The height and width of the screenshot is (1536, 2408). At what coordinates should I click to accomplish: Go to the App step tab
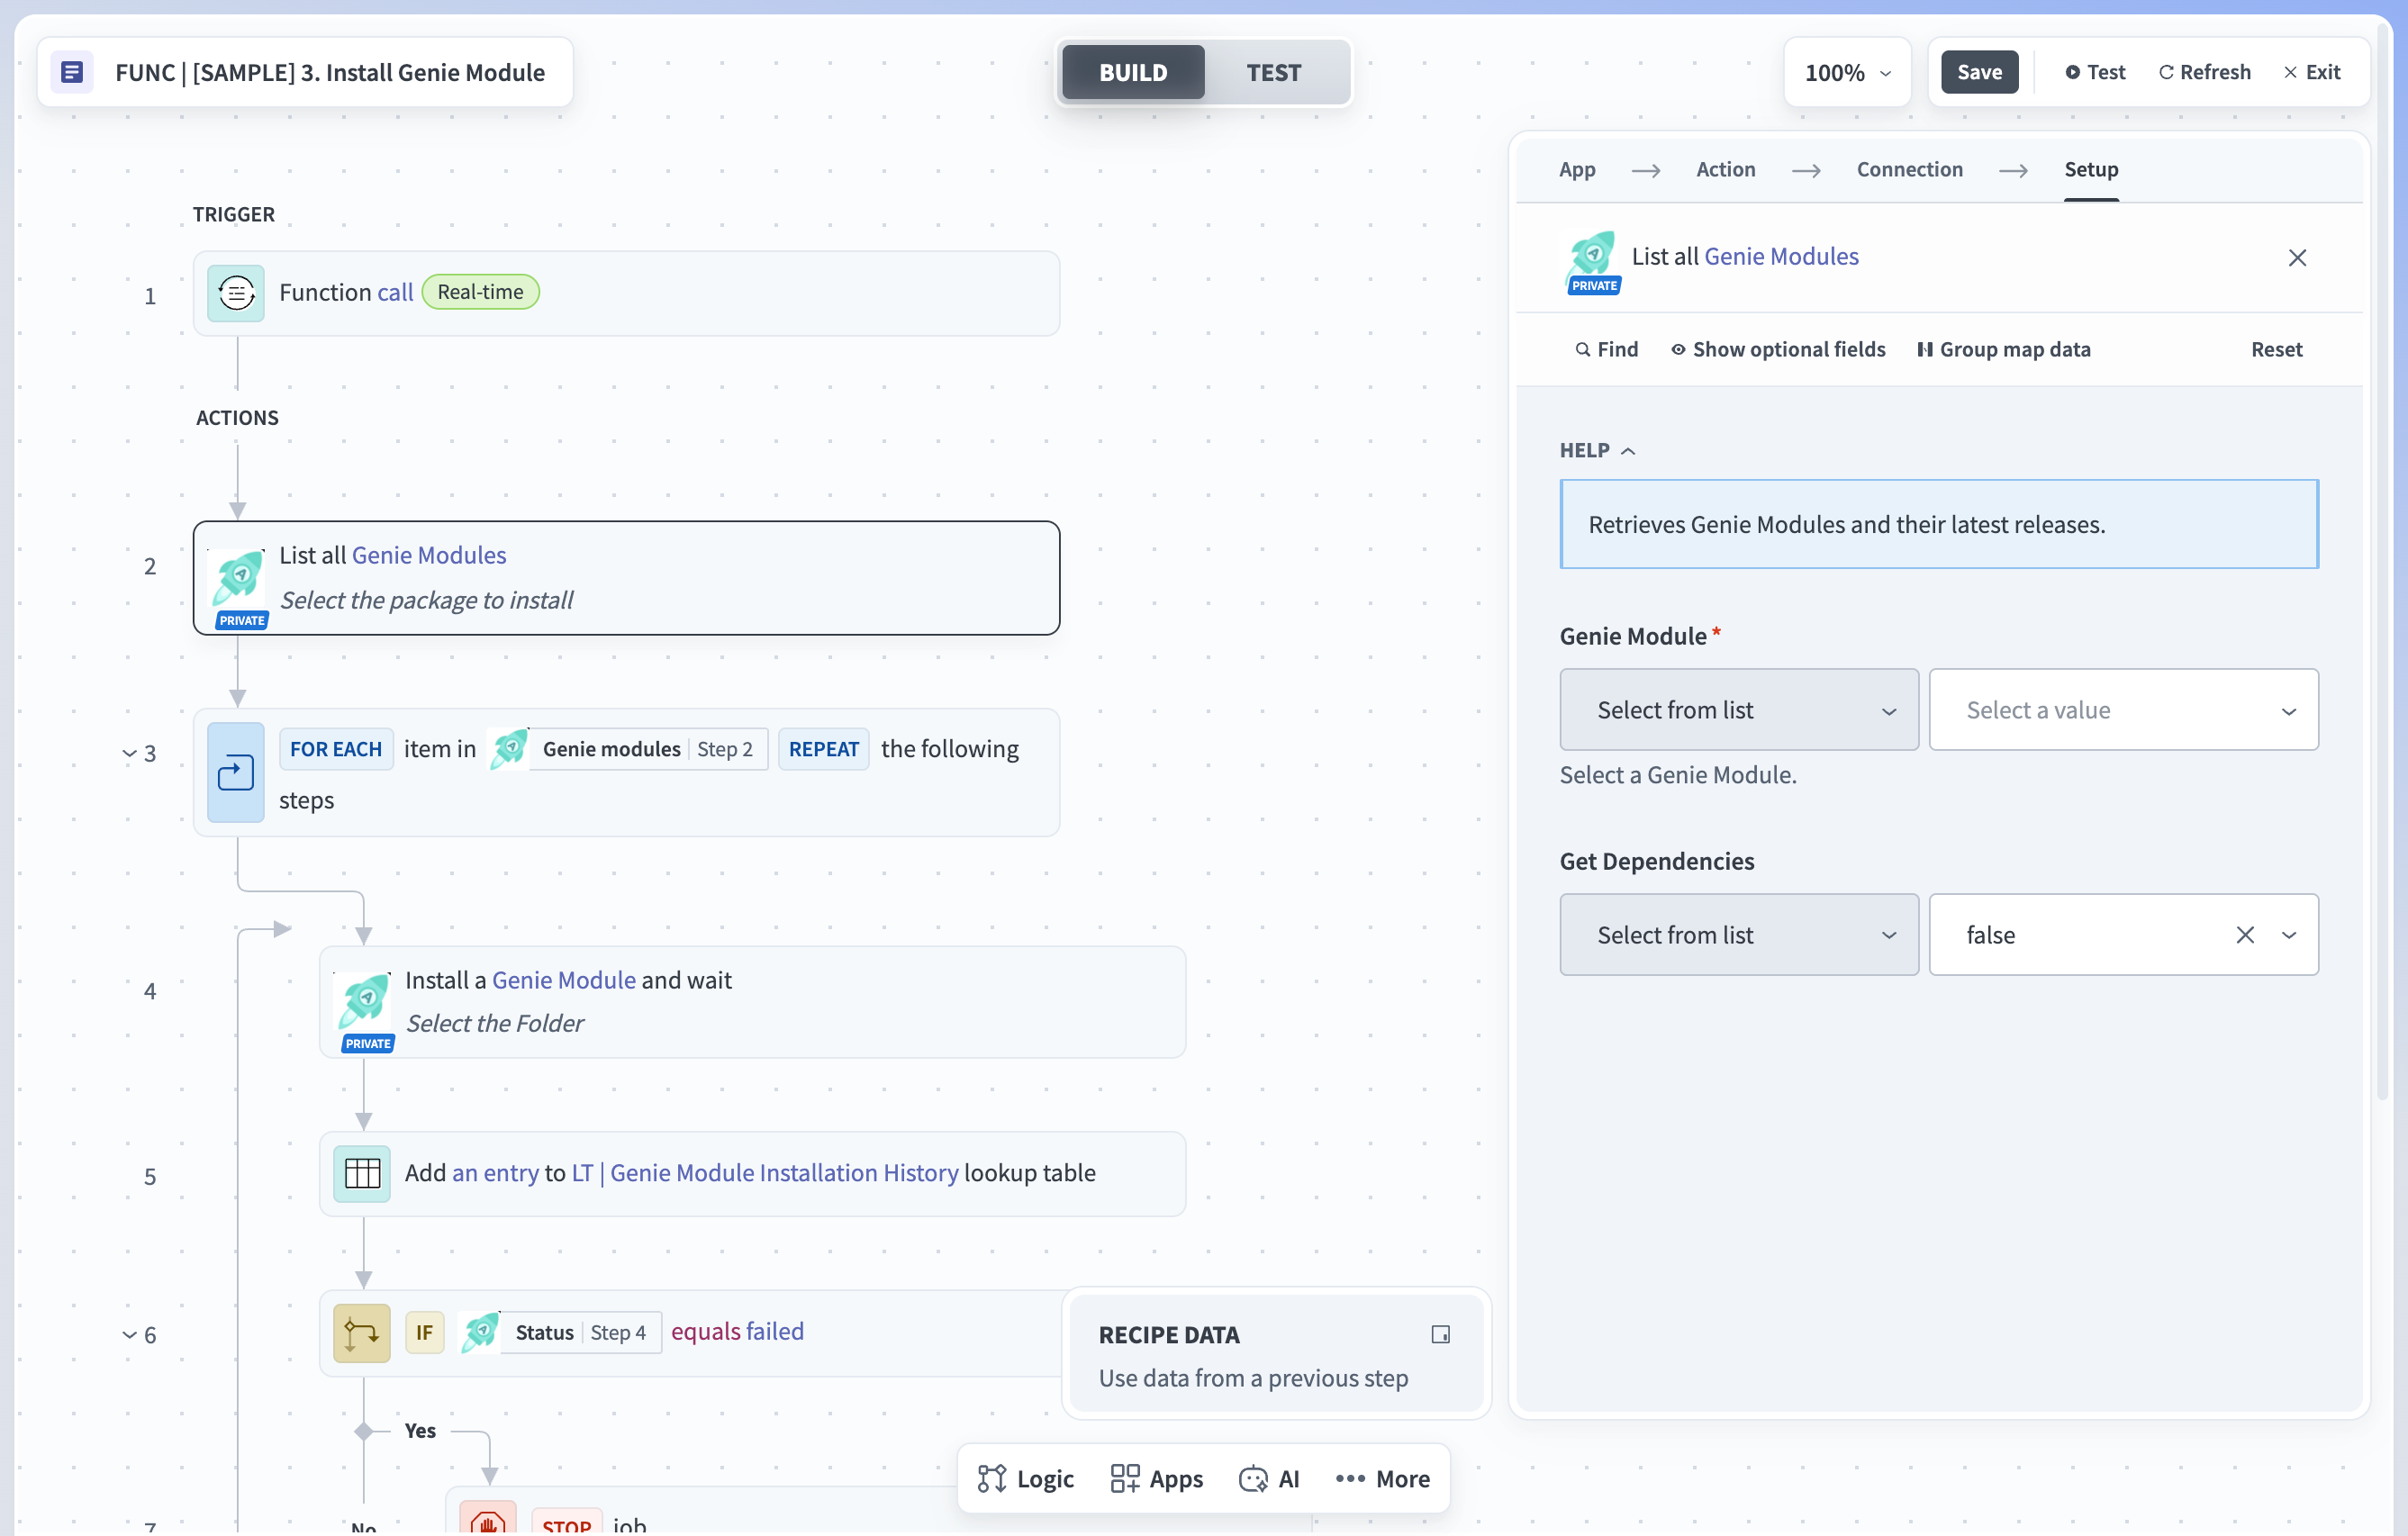click(1577, 169)
